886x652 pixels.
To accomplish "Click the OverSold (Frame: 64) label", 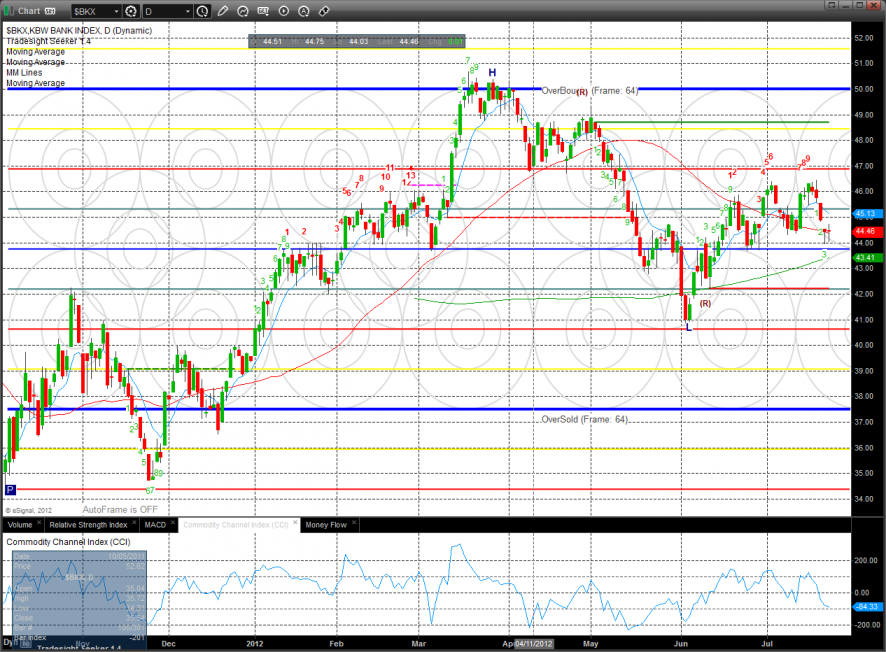I will pos(584,419).
